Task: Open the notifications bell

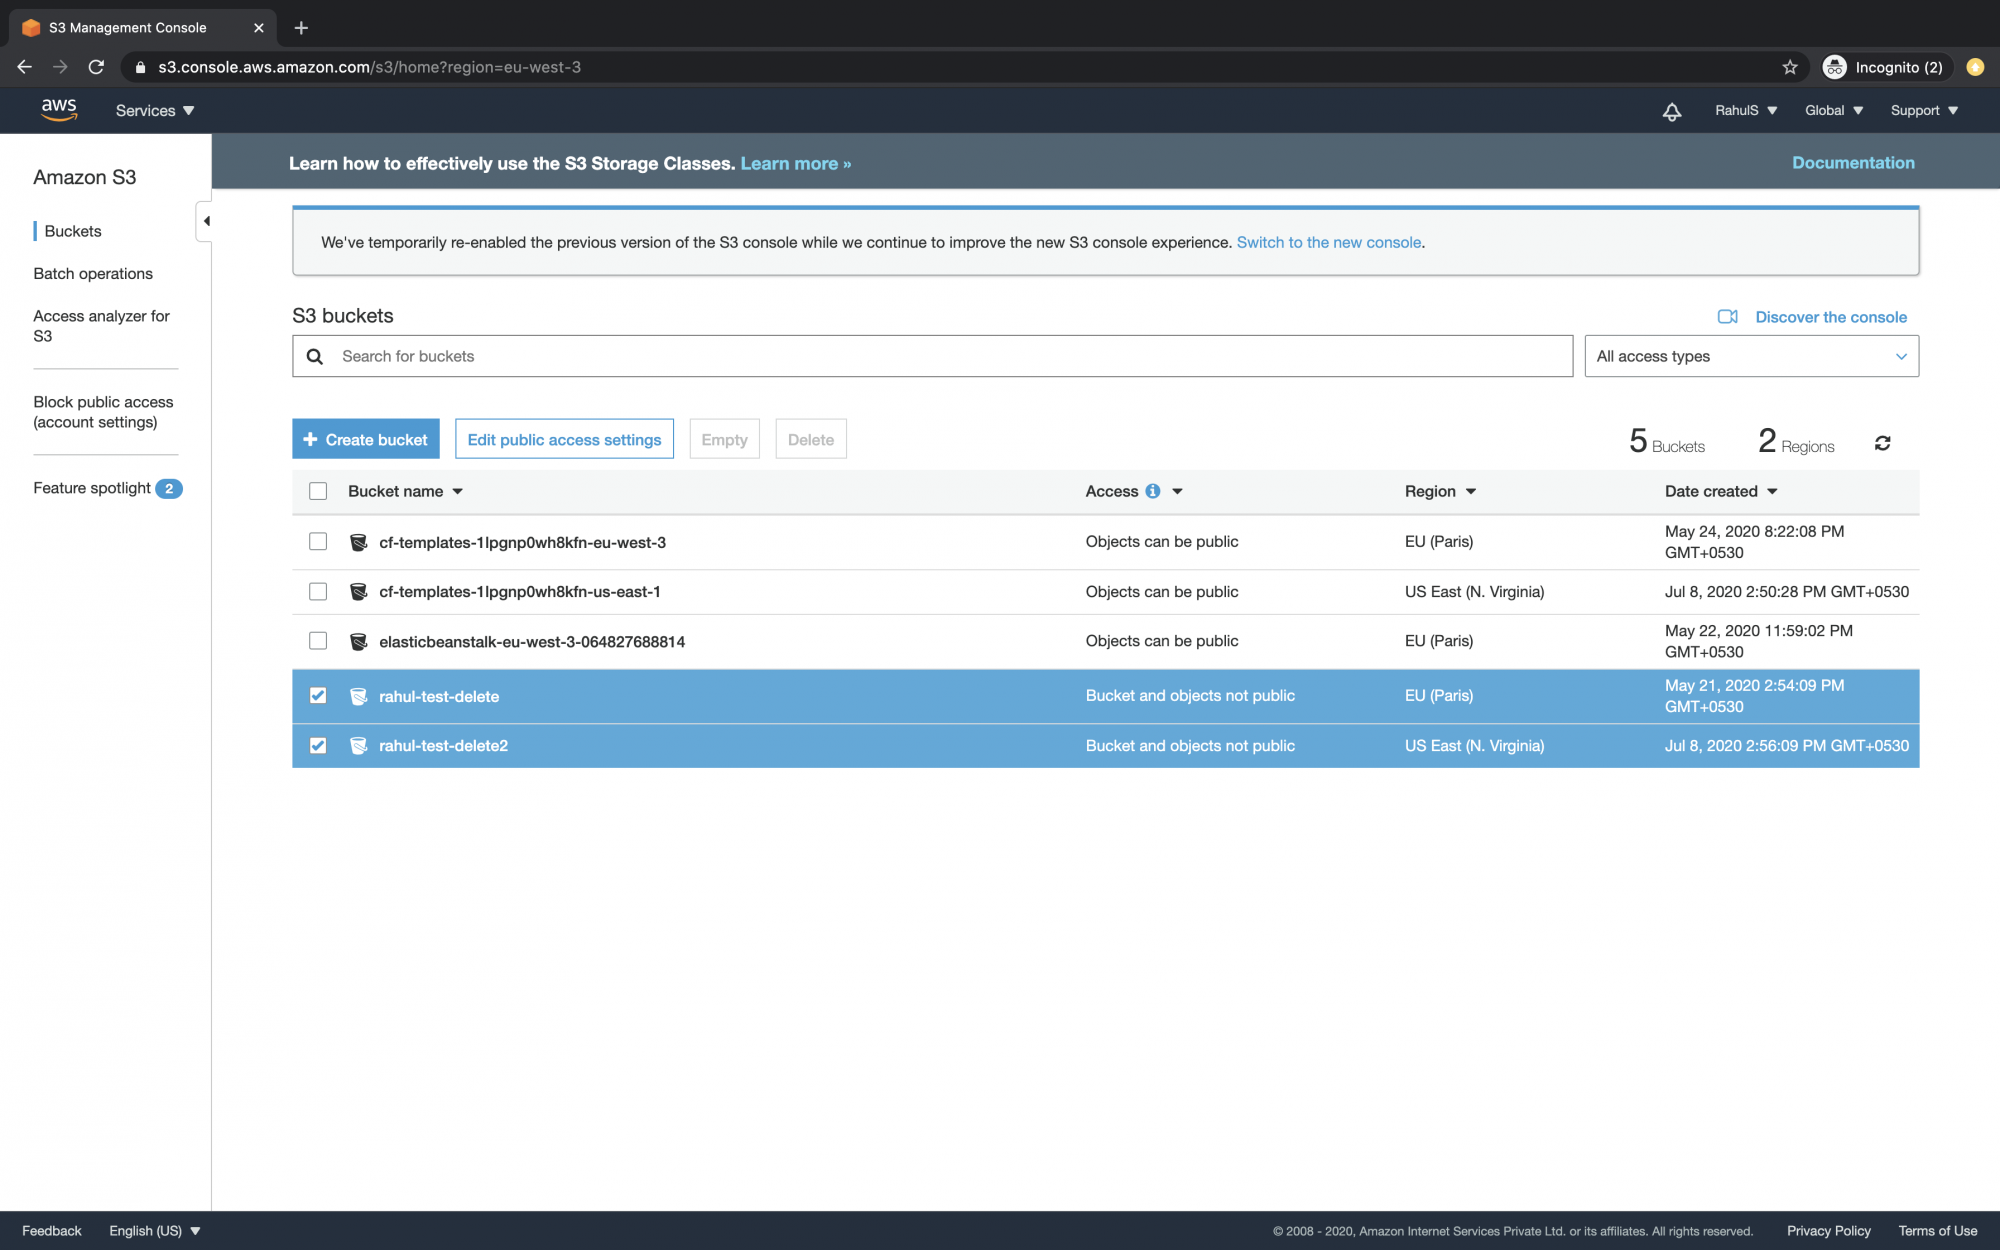Action: point(1671,112)
